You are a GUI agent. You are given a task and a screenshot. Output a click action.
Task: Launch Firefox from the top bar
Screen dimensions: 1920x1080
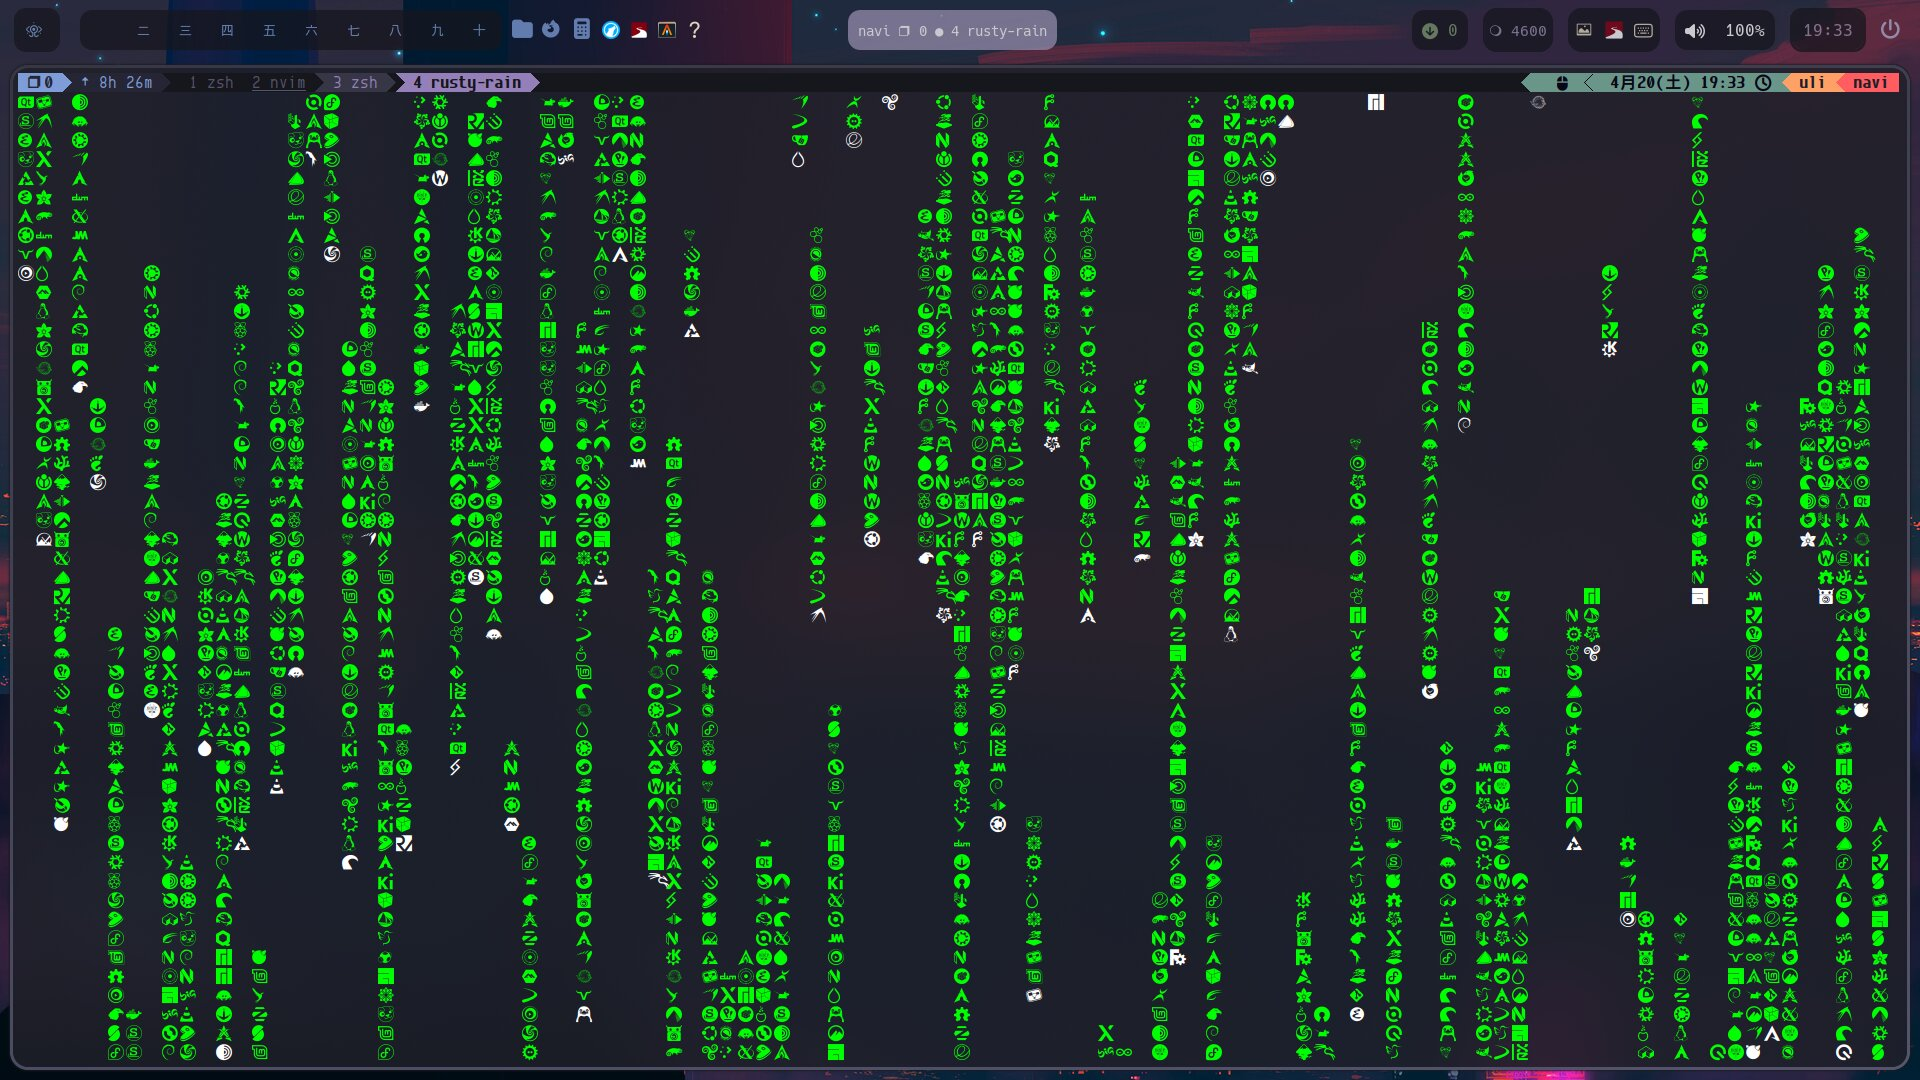pyautogui.click(x=551, y=30)
